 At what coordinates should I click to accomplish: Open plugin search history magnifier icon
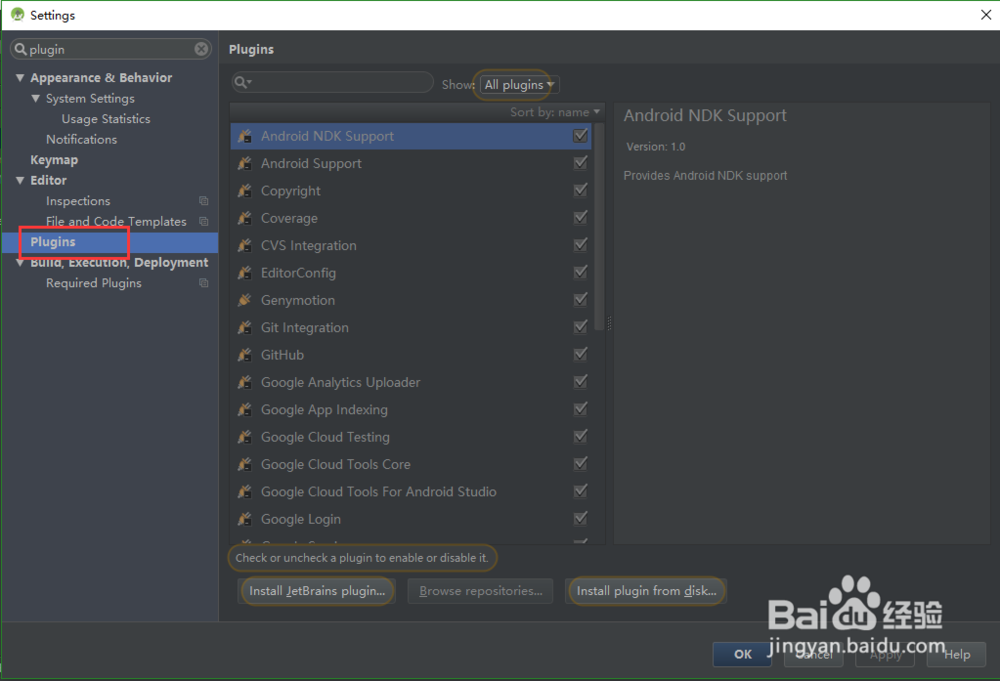point(243,82)
